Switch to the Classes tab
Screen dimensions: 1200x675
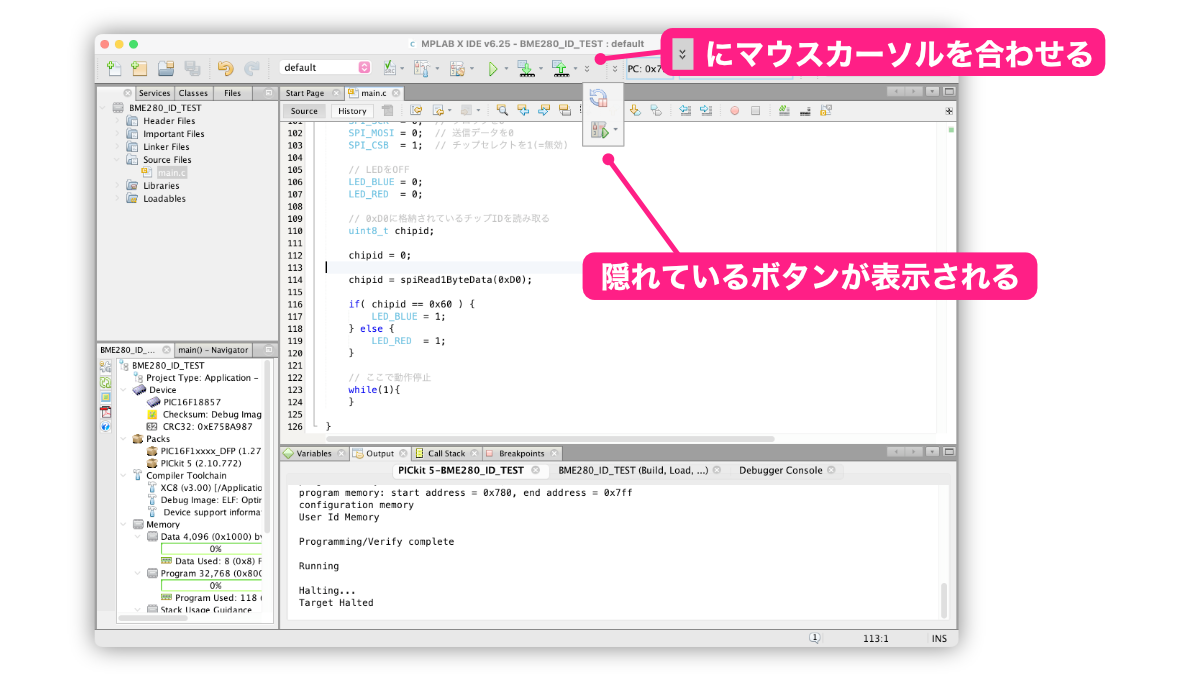[x=193, y=93]
